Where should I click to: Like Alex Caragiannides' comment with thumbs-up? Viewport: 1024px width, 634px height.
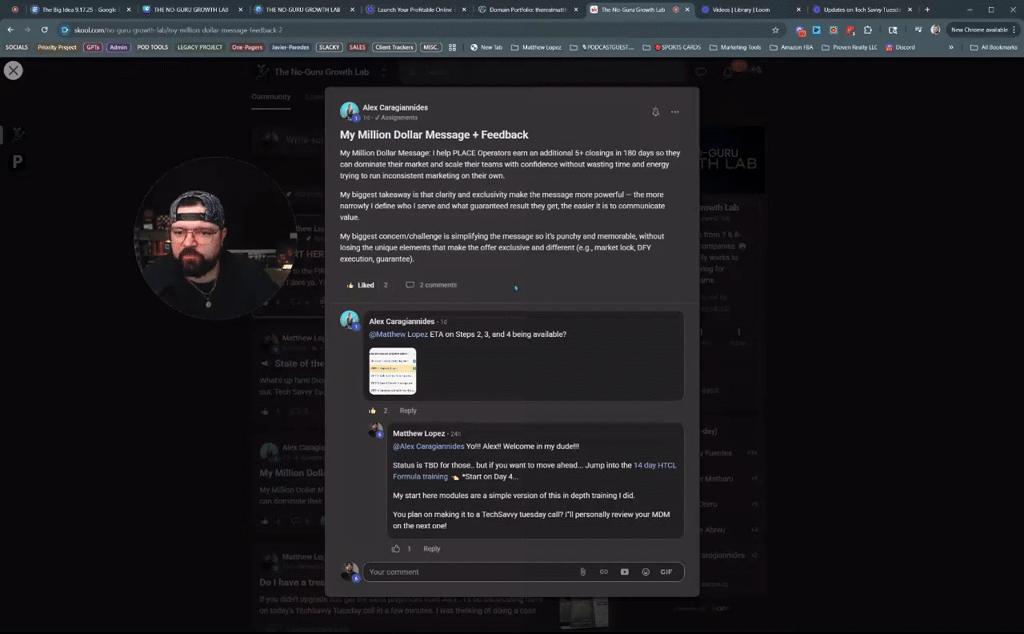pyautogui.click(x=373, y=411)
